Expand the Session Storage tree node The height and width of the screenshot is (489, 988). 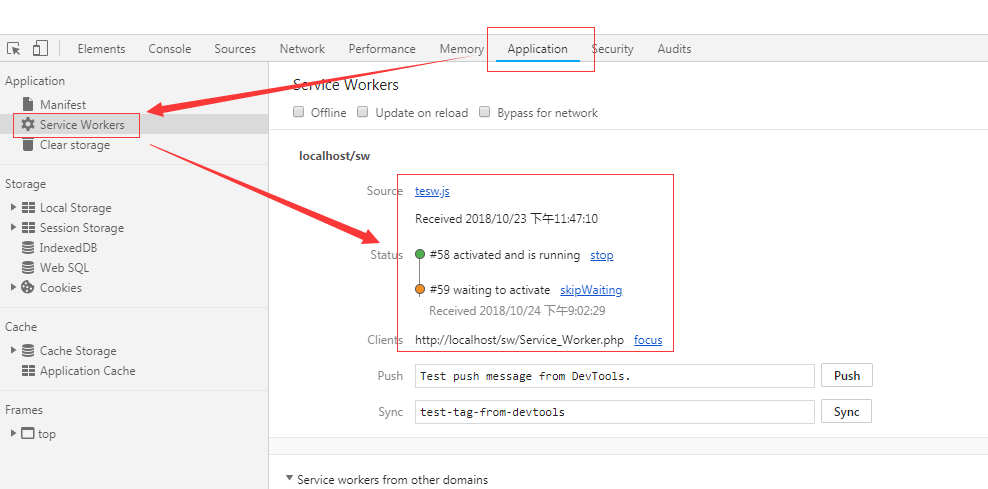(14, 227)
